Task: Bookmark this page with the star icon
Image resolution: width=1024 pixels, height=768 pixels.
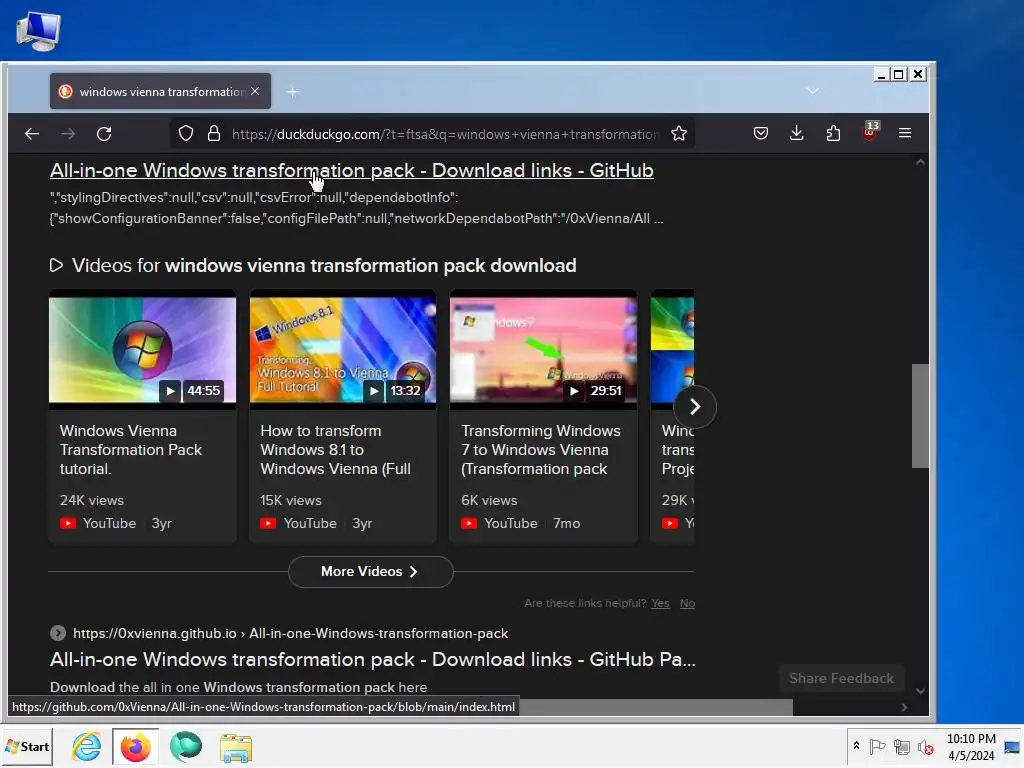Action: [x=679, y=134]
